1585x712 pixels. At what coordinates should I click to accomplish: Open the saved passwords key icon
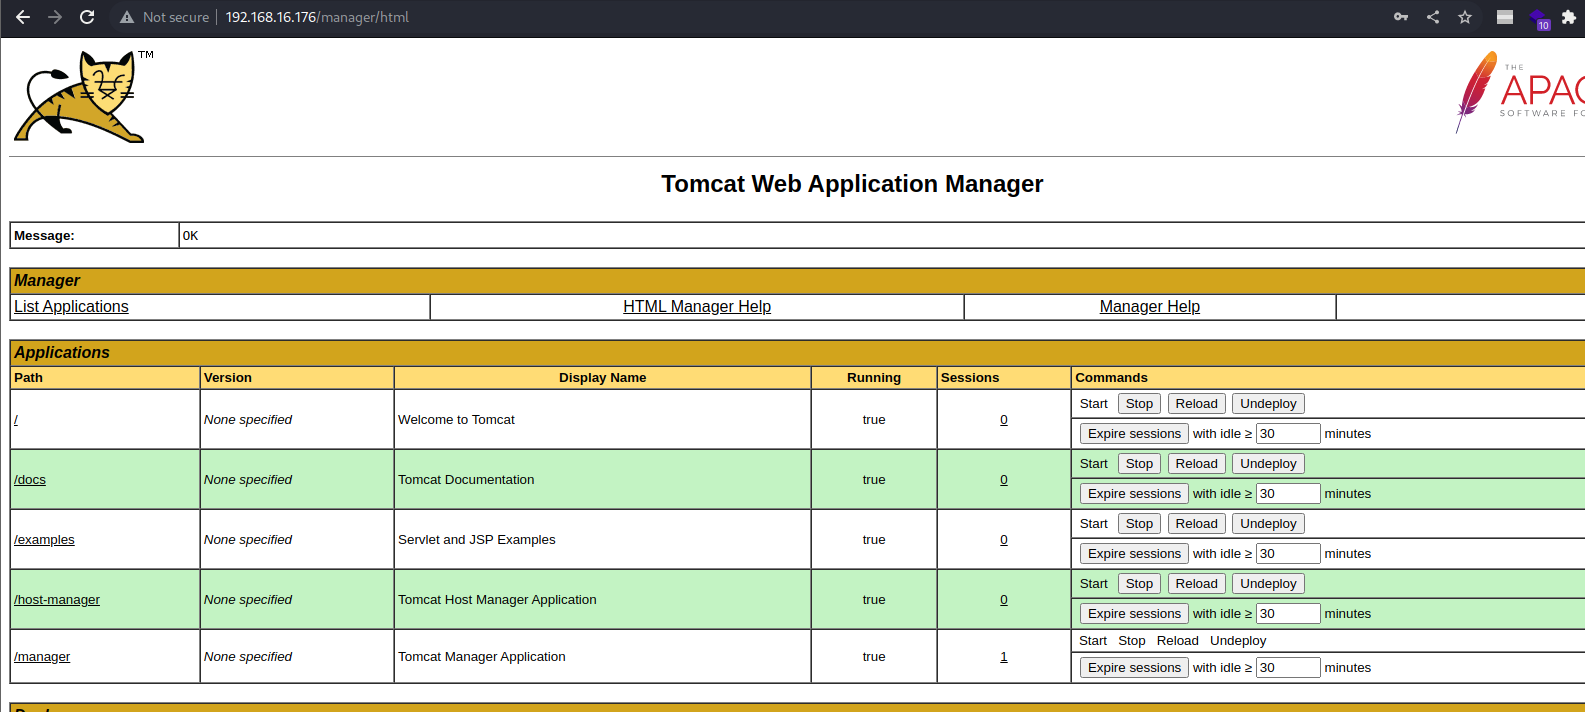[x=1401, y=17]
